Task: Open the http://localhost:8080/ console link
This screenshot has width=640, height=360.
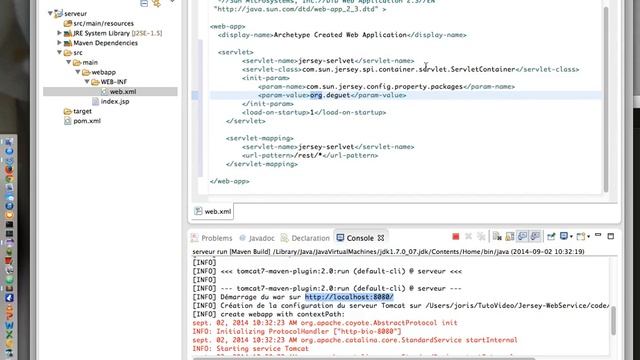Action: [x=349, y=297]
